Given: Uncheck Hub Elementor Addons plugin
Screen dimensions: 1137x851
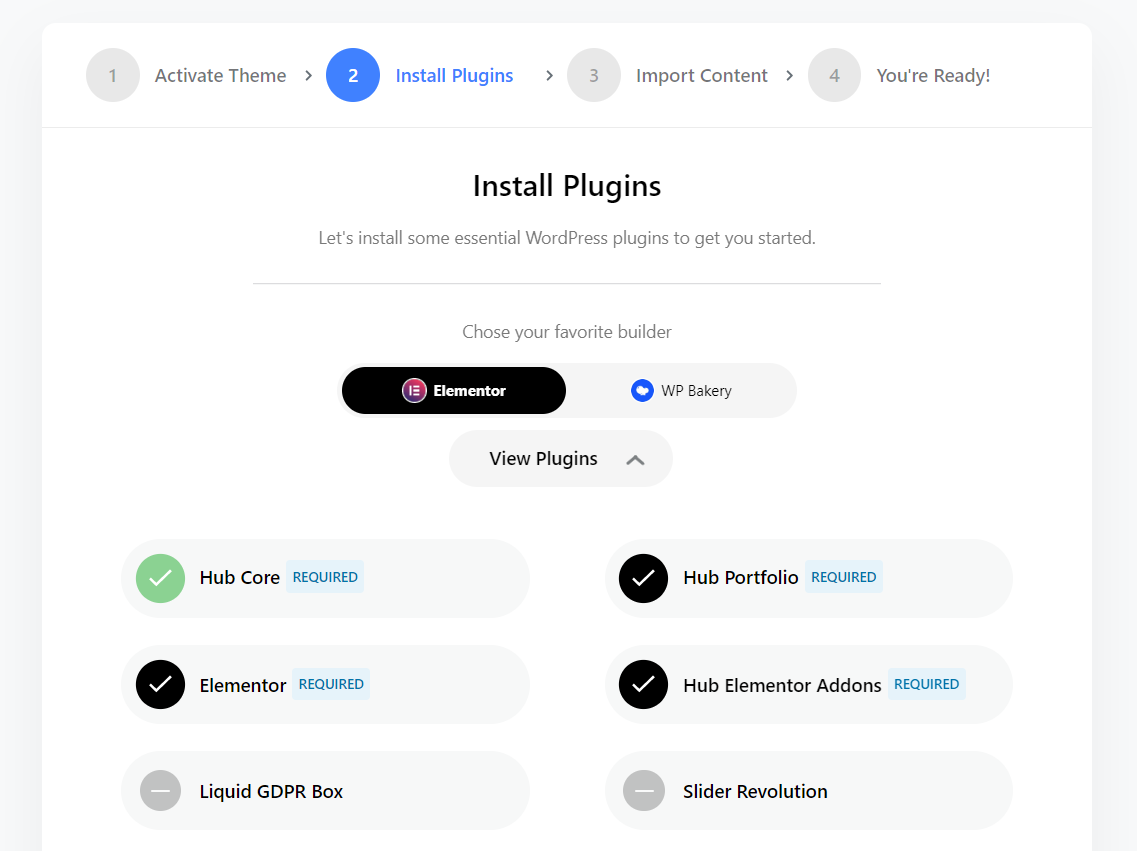Looking at the screenshot, I should (x=644, y=685).
